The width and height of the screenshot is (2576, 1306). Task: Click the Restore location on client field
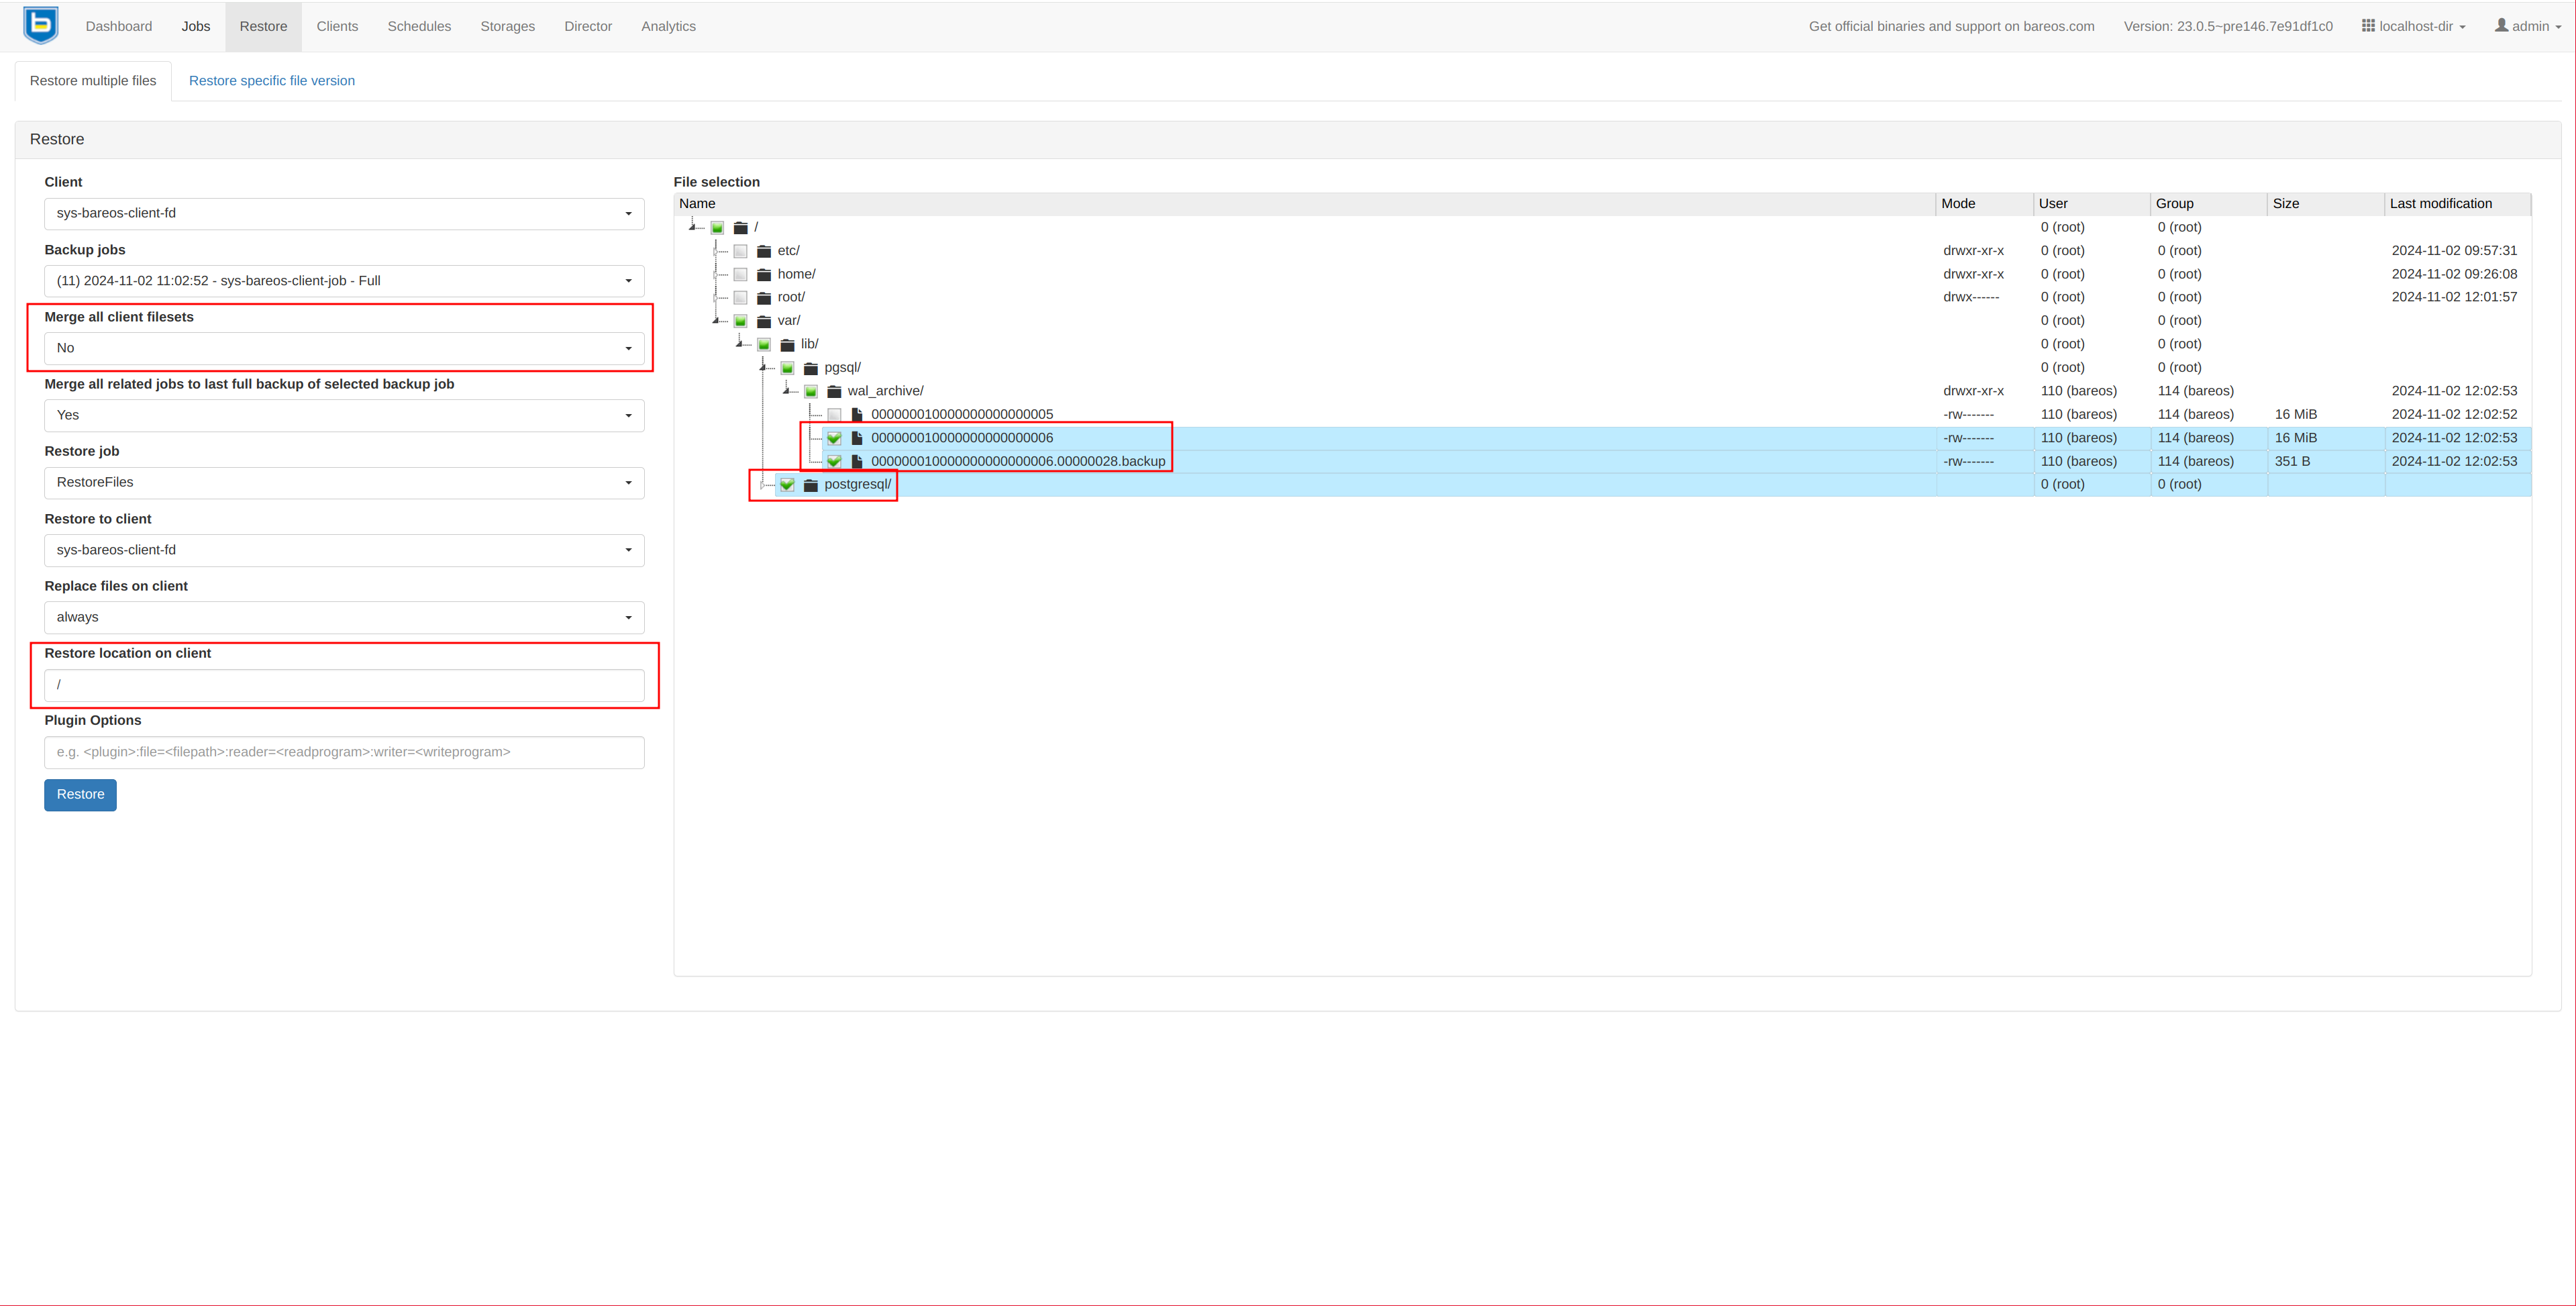pyautogui.click(x=344, y=685)
